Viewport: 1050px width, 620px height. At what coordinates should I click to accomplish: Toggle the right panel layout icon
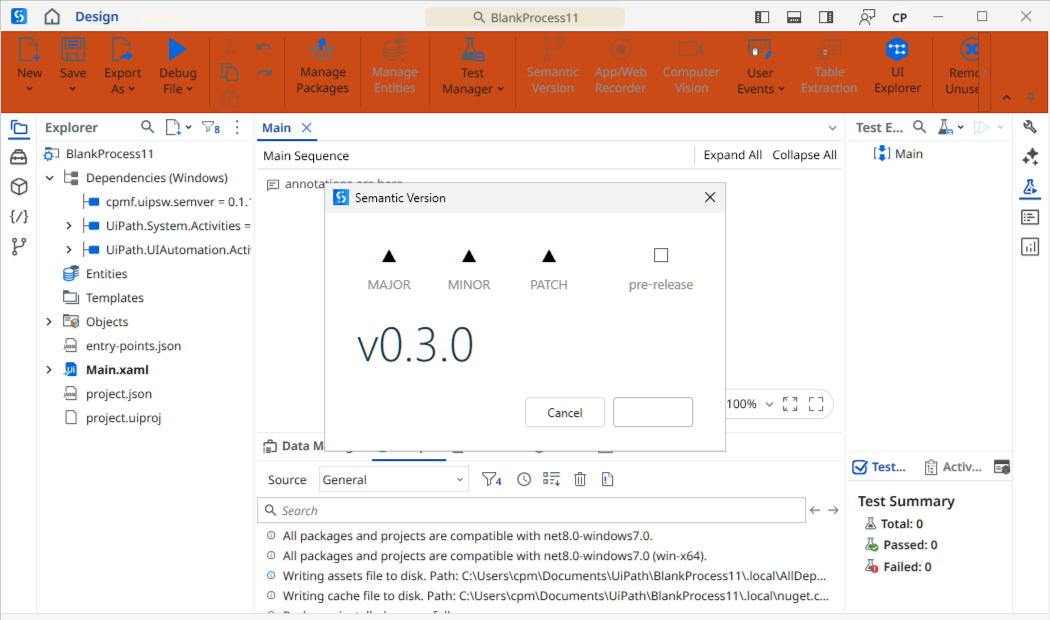[x=826, y=17]
